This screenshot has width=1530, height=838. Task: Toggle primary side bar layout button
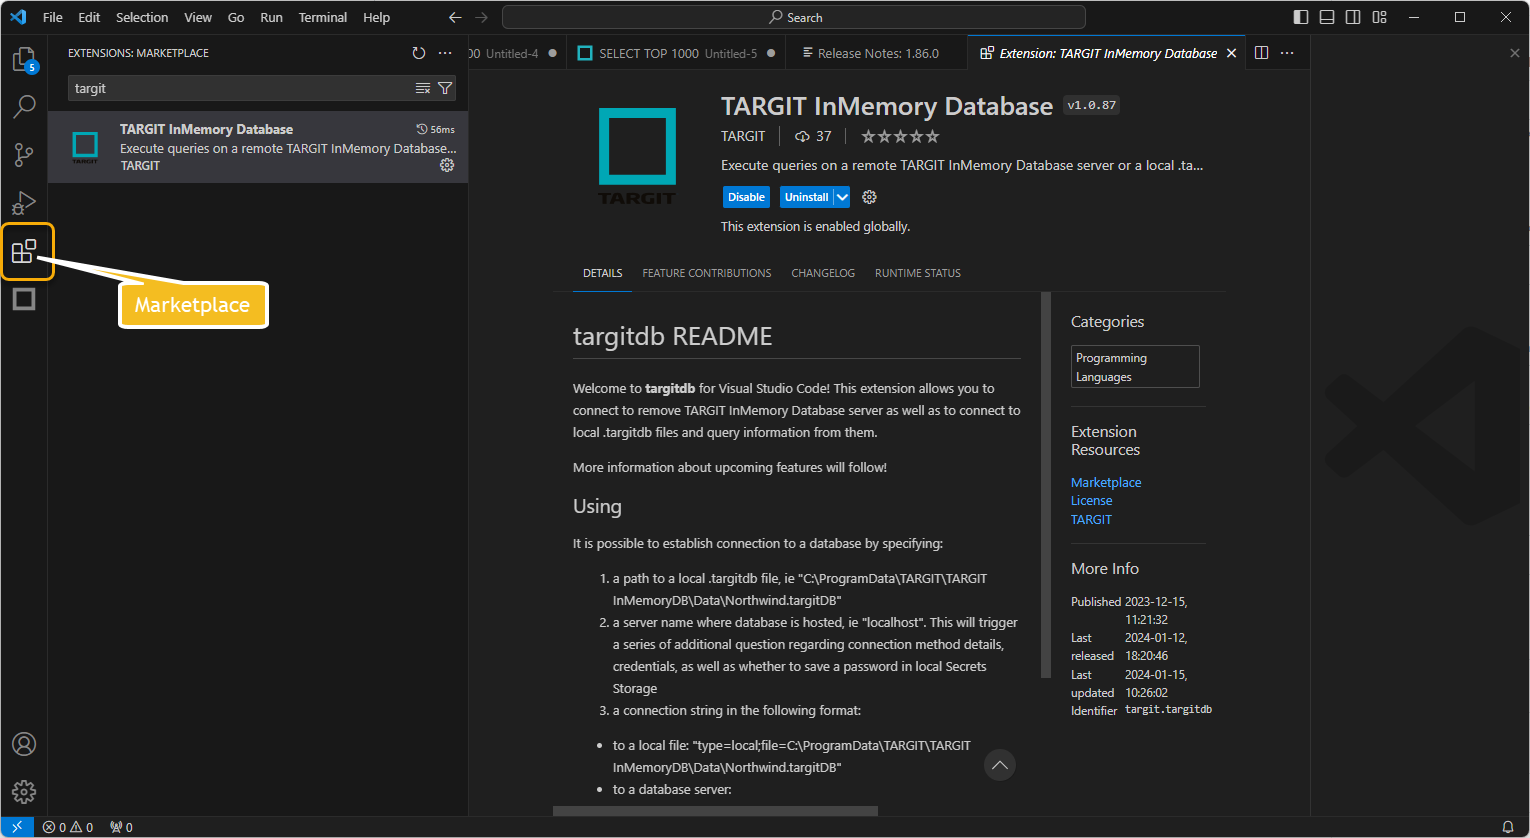click(1300, 17)
